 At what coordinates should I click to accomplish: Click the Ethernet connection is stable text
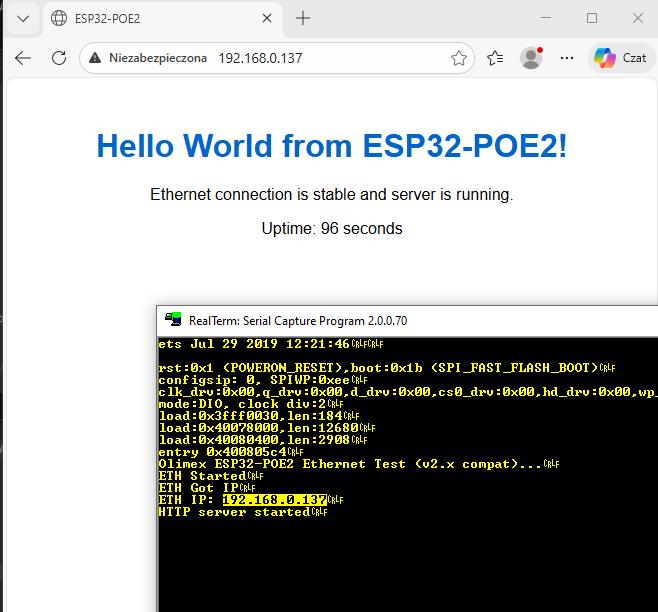[x=332, y=195]
